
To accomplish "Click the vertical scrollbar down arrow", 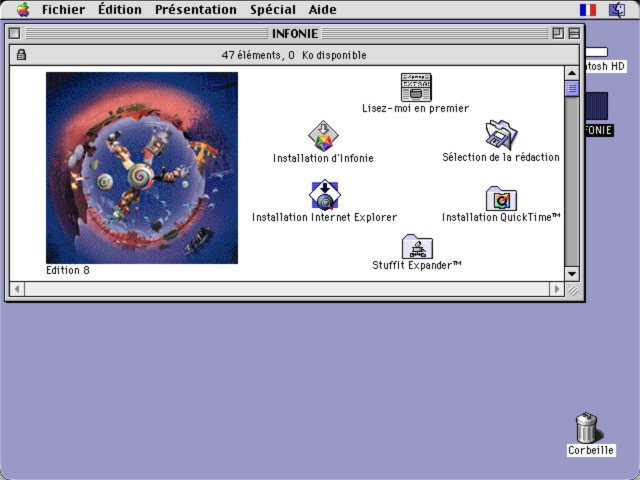I will coord(572,273).
